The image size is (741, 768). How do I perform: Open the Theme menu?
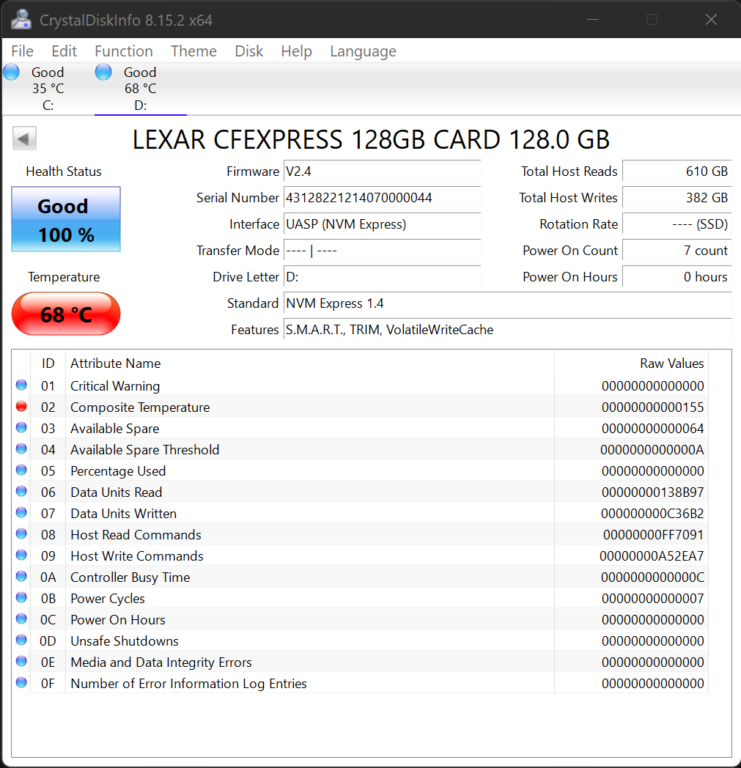coord(194,51)
